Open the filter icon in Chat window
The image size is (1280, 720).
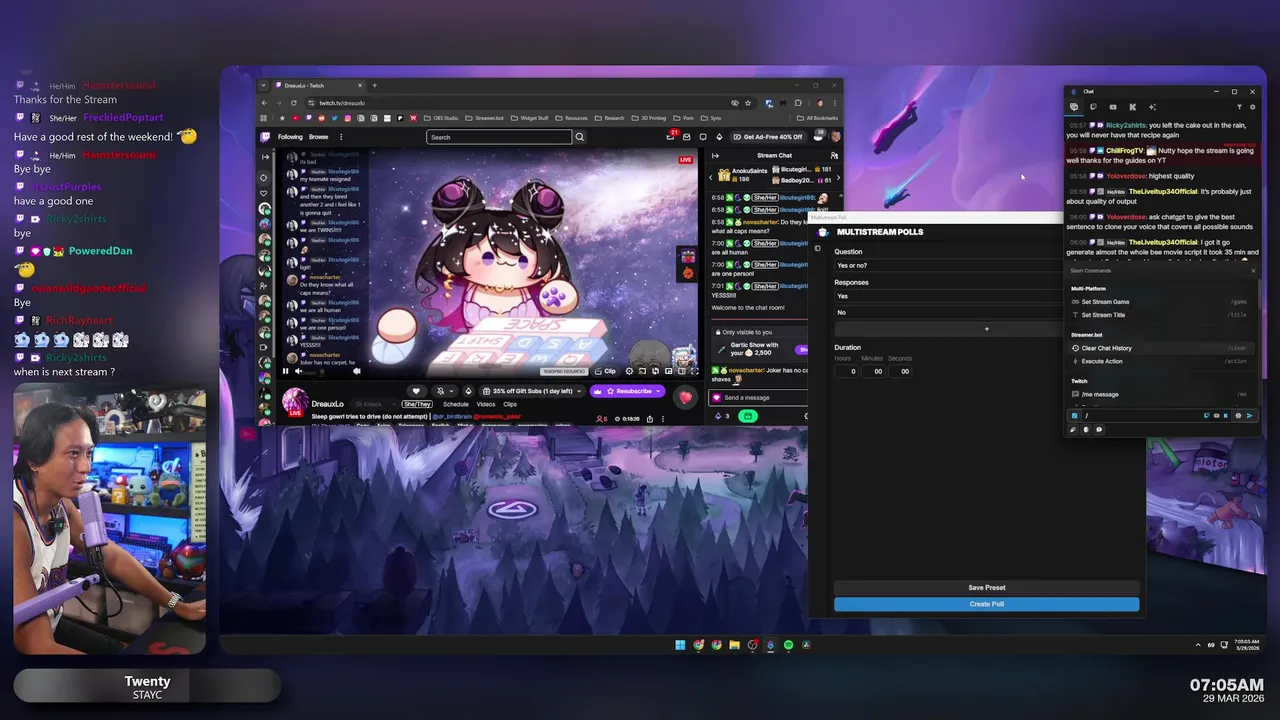click(x=1239, y=107)
